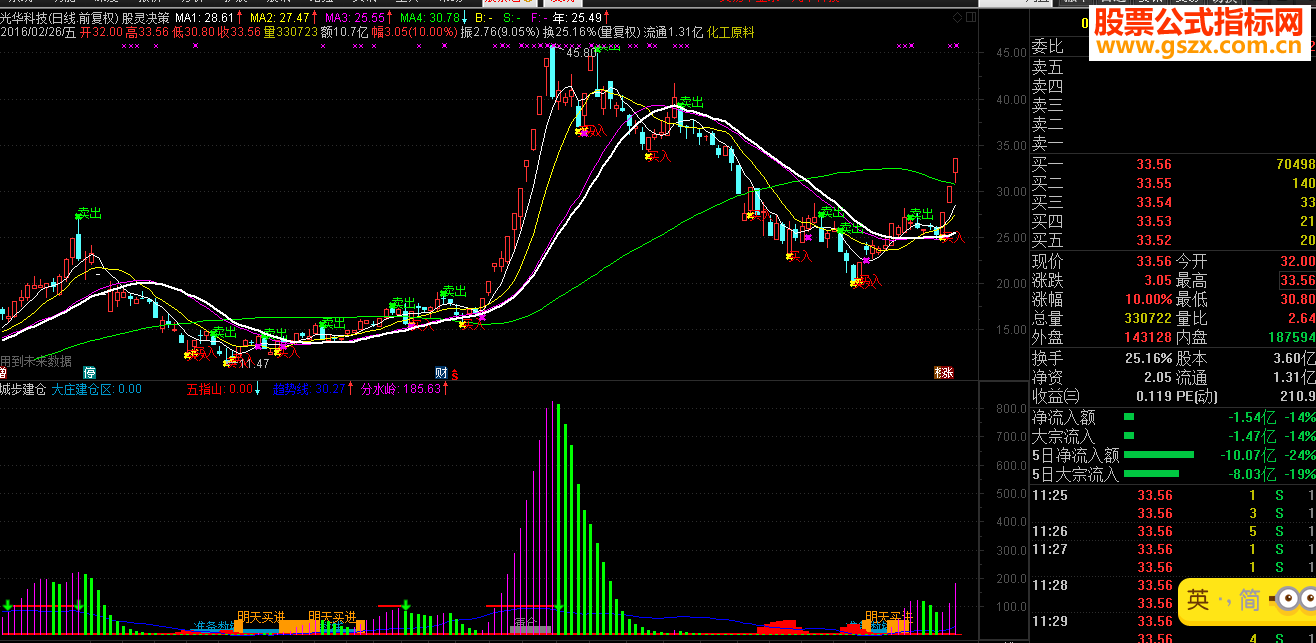Click the 11:28 tick row
The image size is (1316, 643).
click(x=1173, y=585)
